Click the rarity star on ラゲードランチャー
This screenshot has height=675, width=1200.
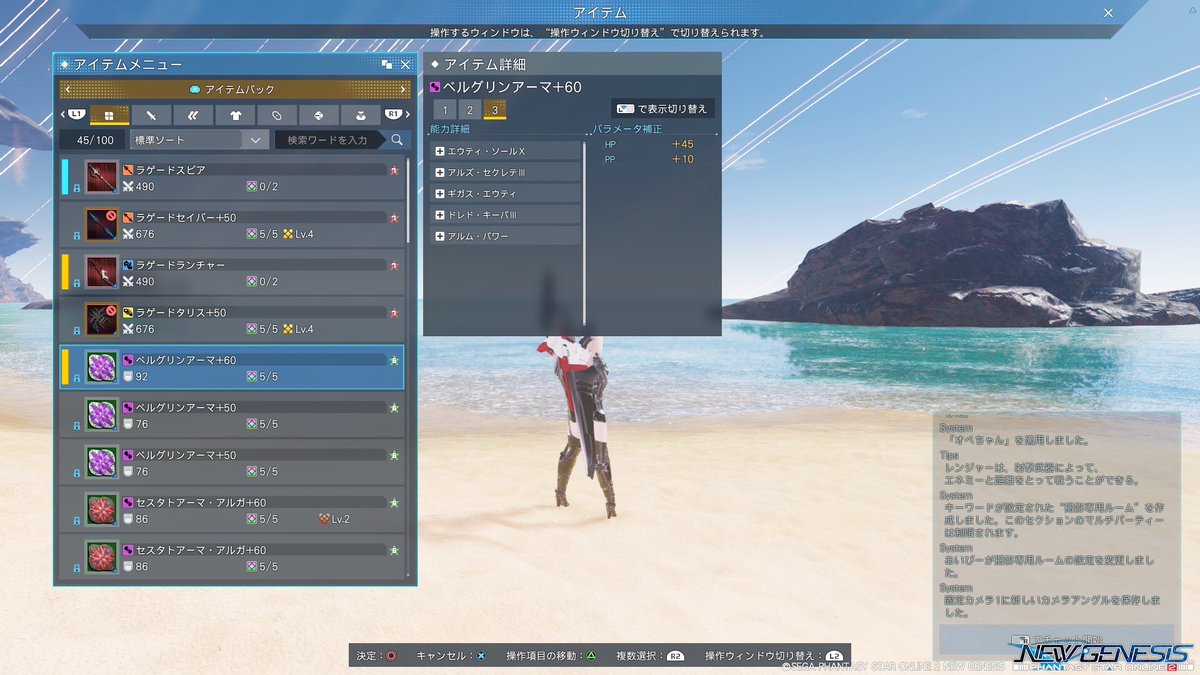point(394,265)
